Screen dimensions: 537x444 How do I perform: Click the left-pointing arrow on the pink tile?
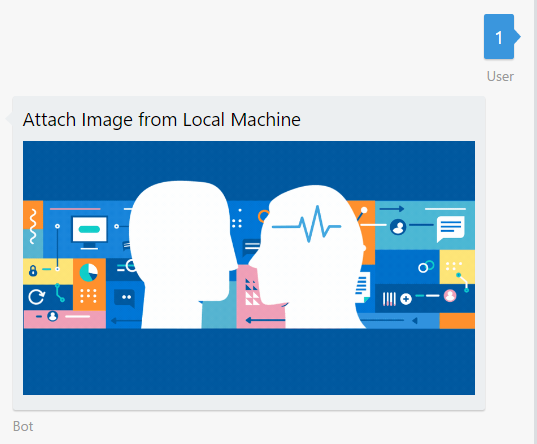[265, 320]
